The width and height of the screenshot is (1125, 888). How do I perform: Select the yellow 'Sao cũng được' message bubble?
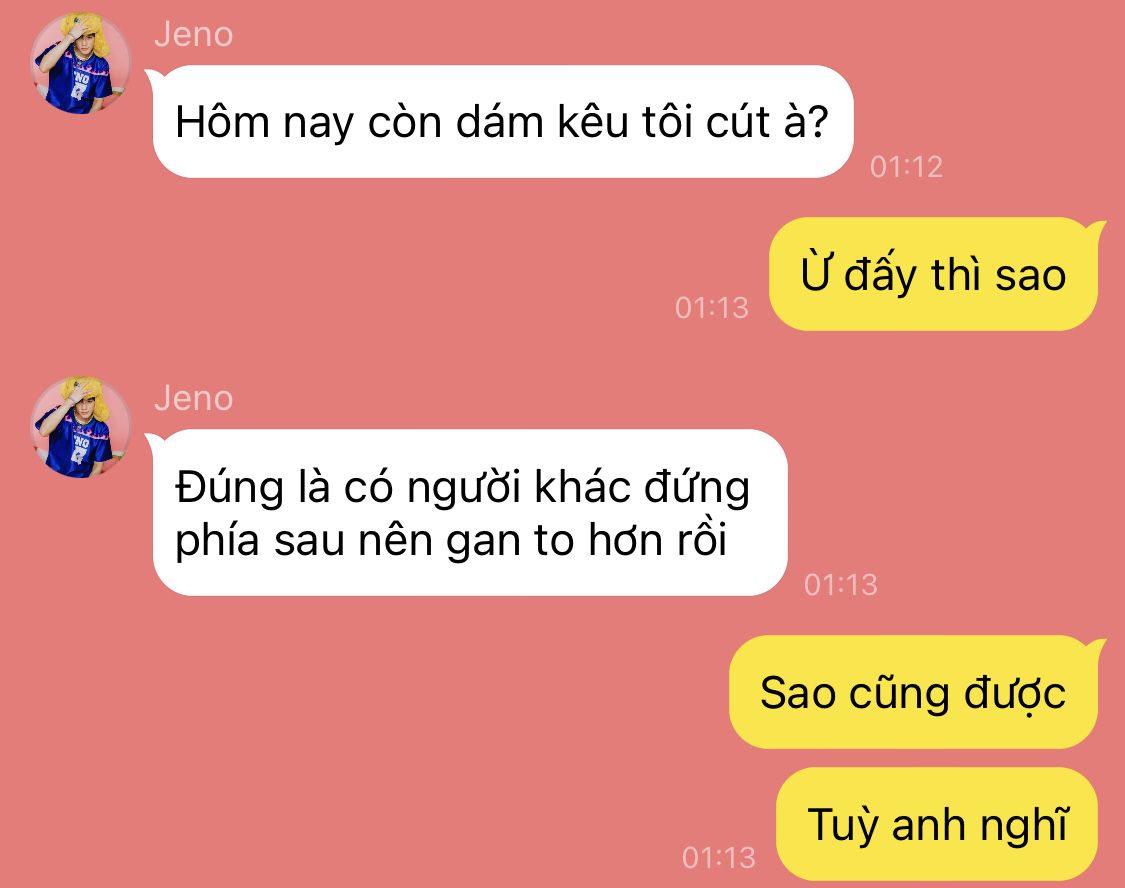point(913,692)
